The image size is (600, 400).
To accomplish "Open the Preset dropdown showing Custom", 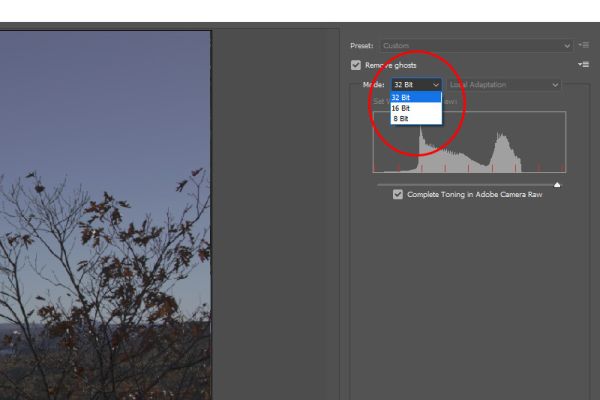I will coord(476,46).
